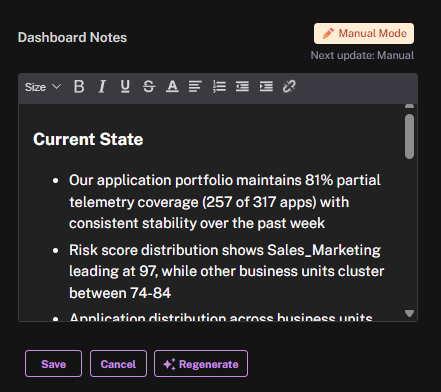Cancel editing the notes
441x392 pixels.
118,364
